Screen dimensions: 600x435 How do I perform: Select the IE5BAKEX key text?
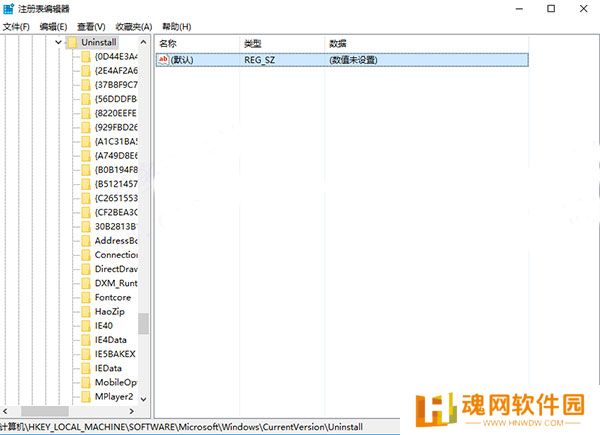pyautogui.click(x=115, y=354)
